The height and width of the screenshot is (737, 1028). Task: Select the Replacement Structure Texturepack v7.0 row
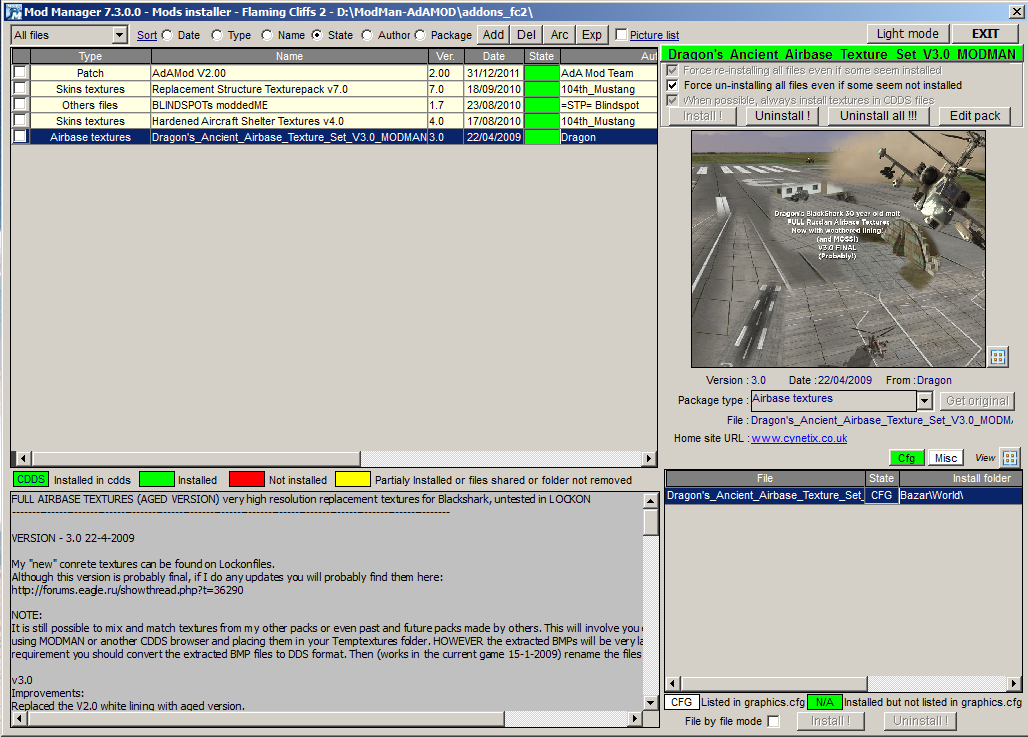point(335,89)
